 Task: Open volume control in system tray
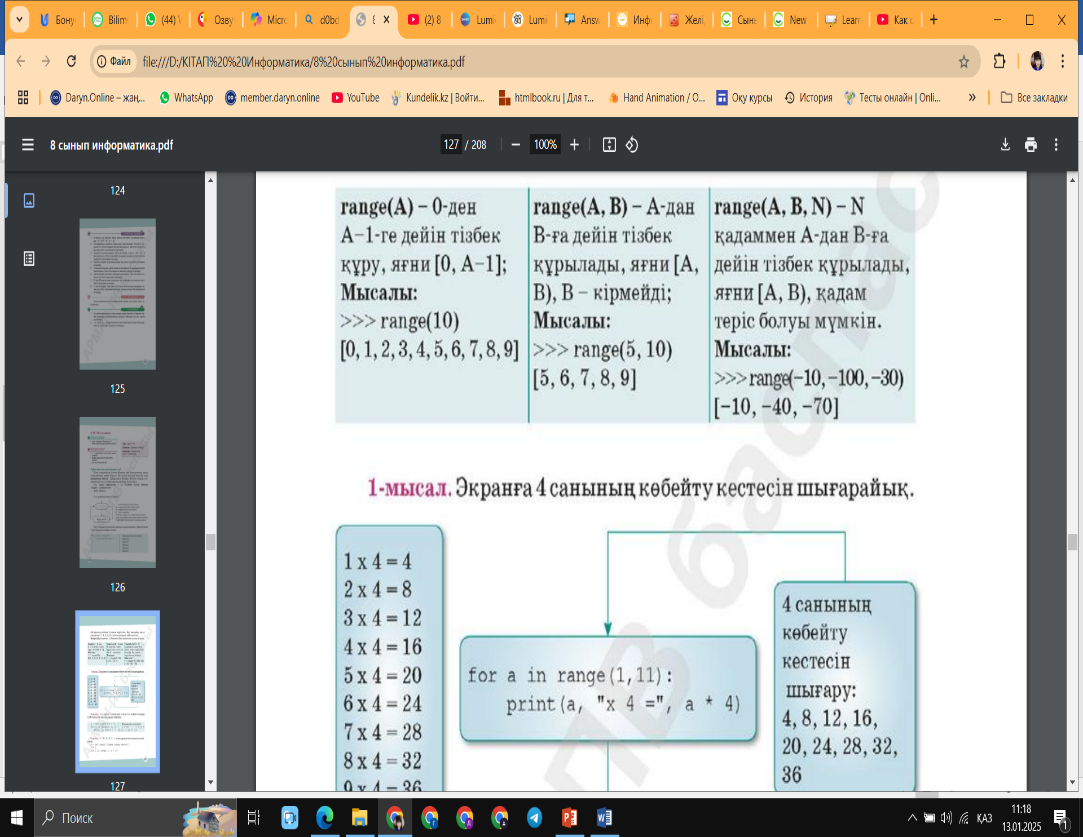coord(946,818)
